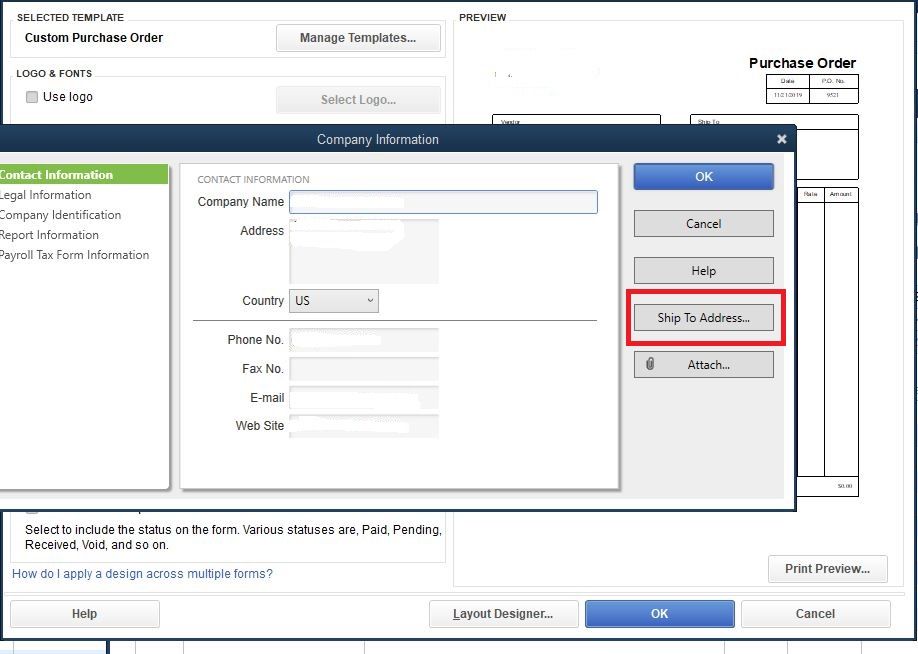This screenshot has width=918, height=654.
Task: Focus the Company Name field
Action: pyautogui.click(x=443, y=202)
